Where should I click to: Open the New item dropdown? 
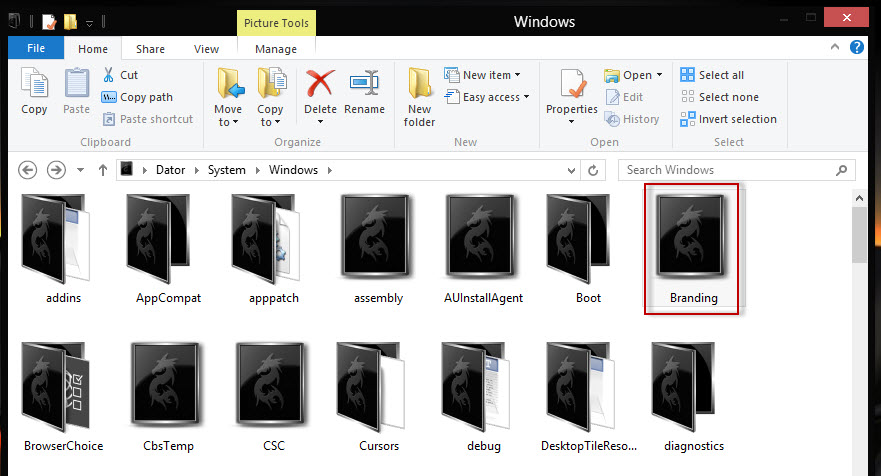click(x=517, y=75)
